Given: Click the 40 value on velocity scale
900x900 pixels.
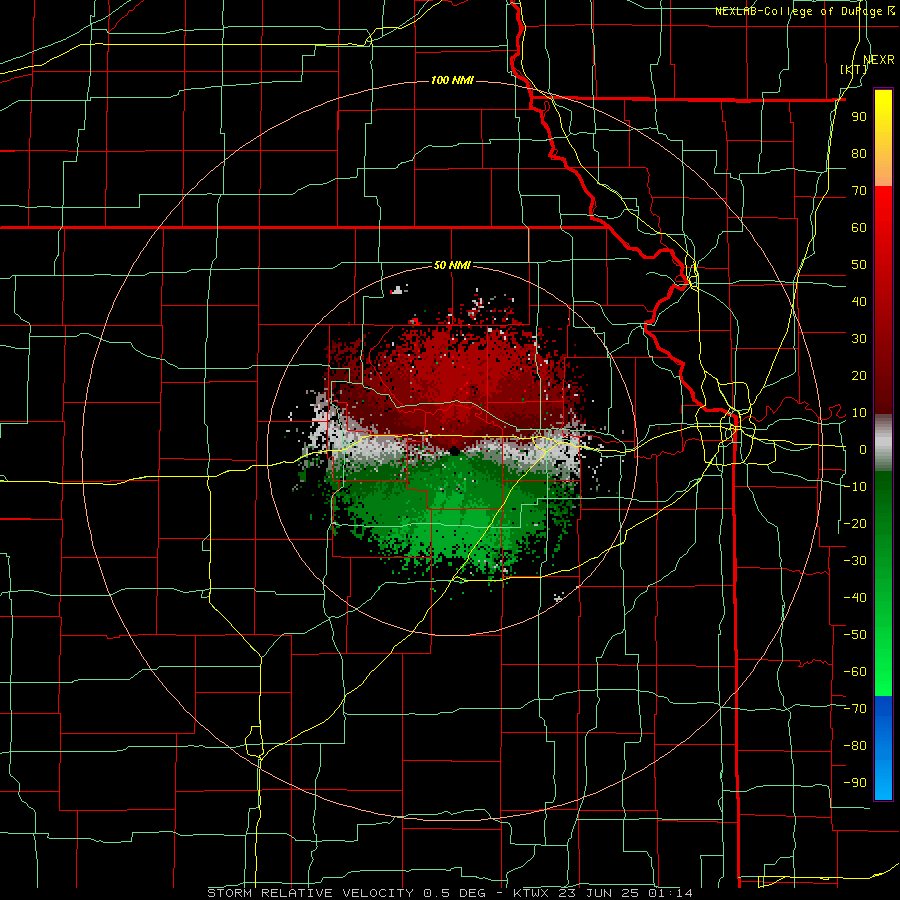Looking at the screenshot, I should tap(859, 301).
